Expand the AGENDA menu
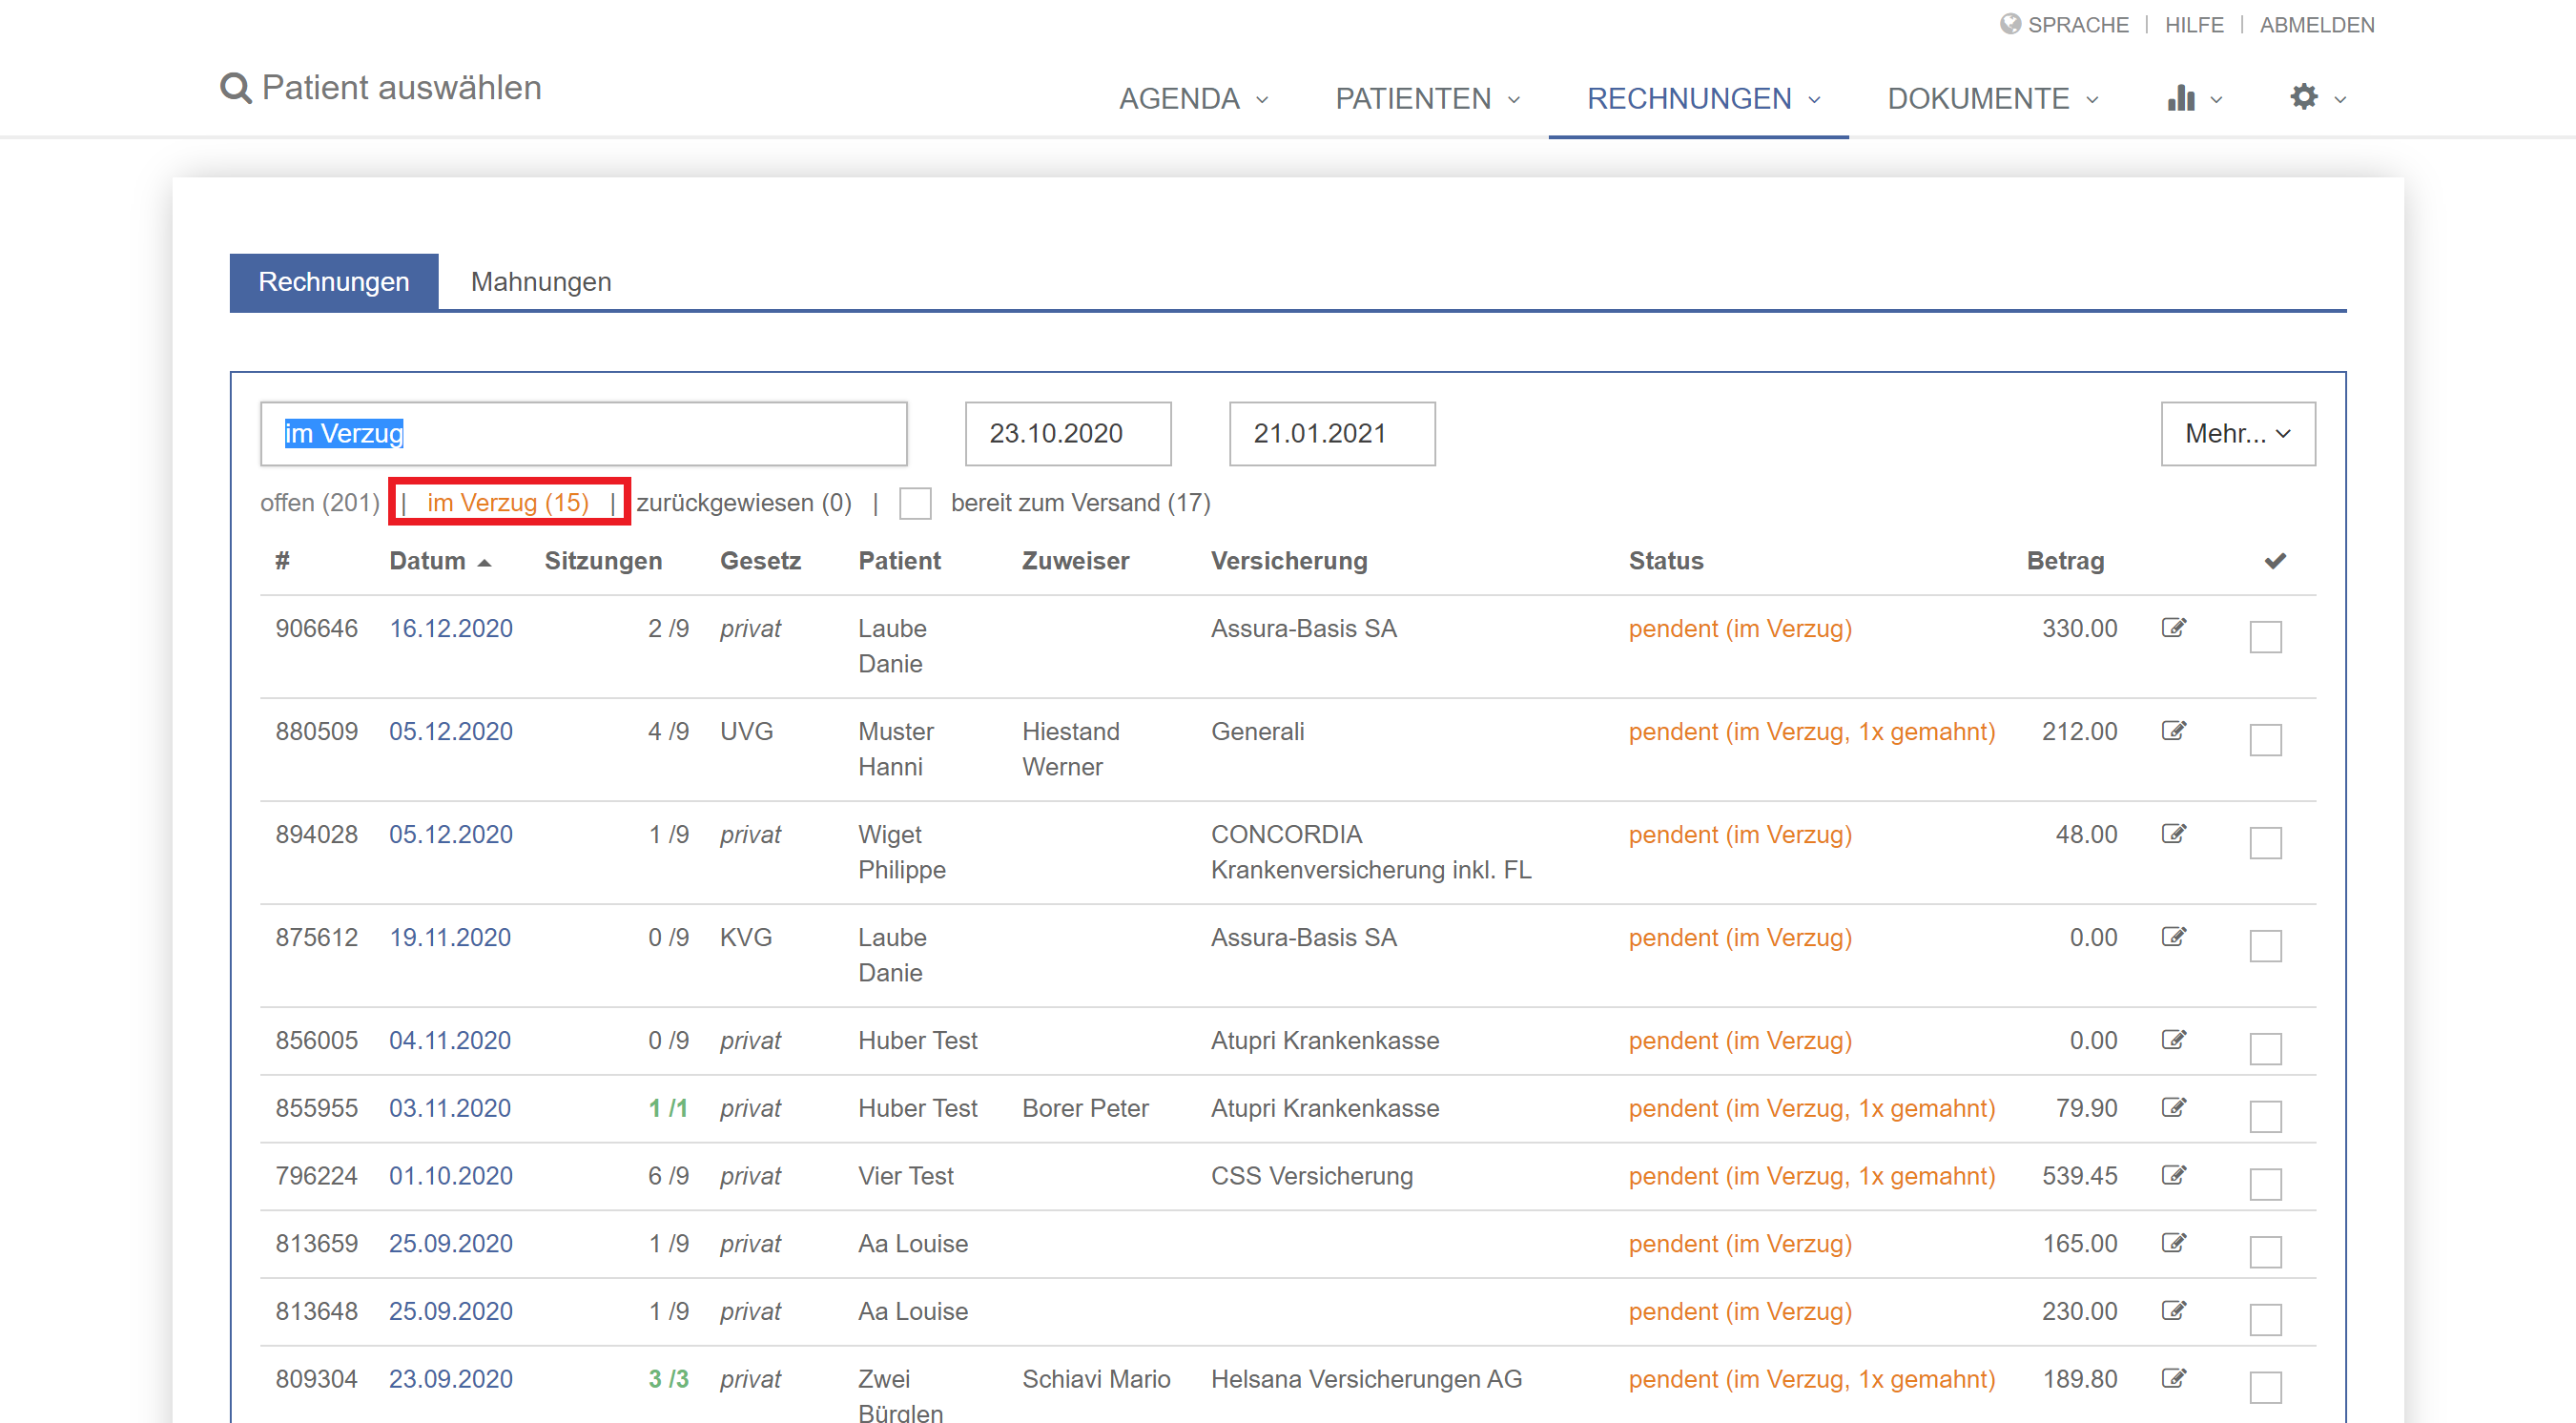Viewport: 2576px width, 1423px height. pyautogui.click(x=1194, y=98)
